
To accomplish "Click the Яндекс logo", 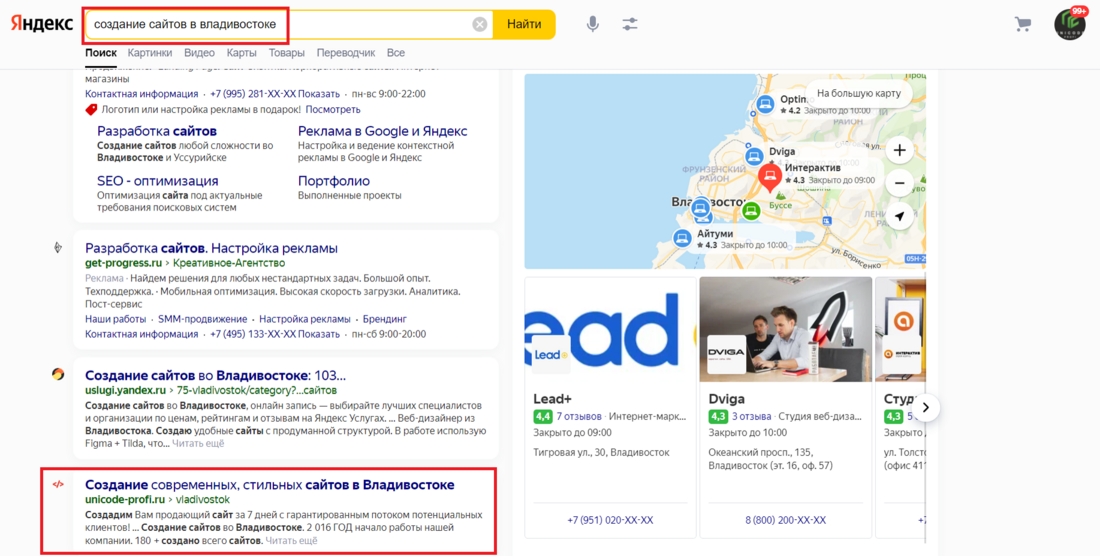I will (41, 24).
